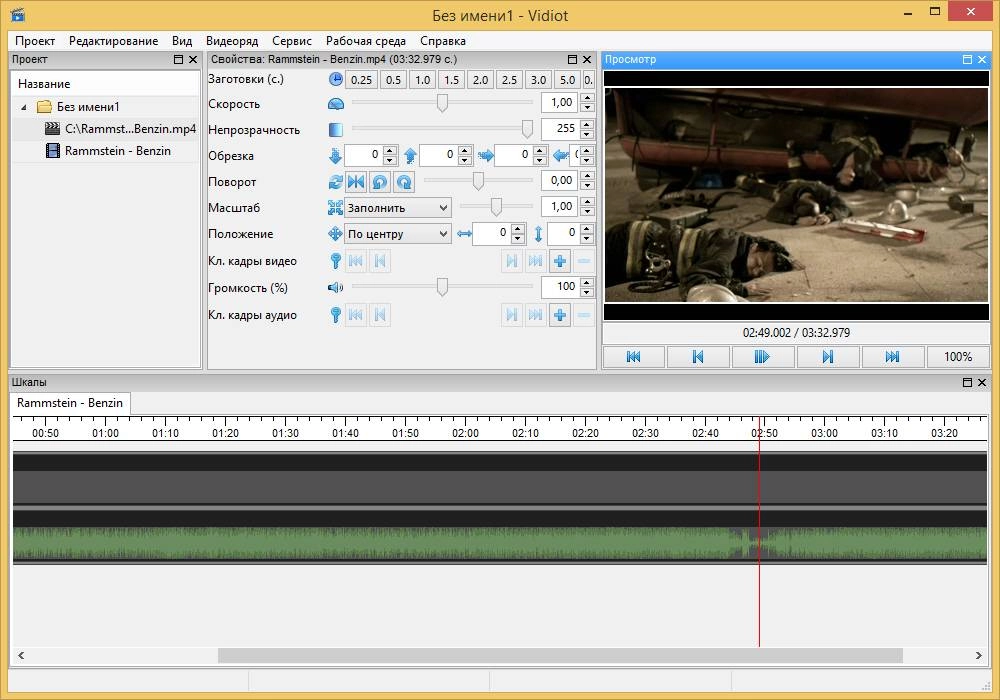1000x700 pixels.
Task: Click the Непрозрачность slider handle
Action: 527,129
